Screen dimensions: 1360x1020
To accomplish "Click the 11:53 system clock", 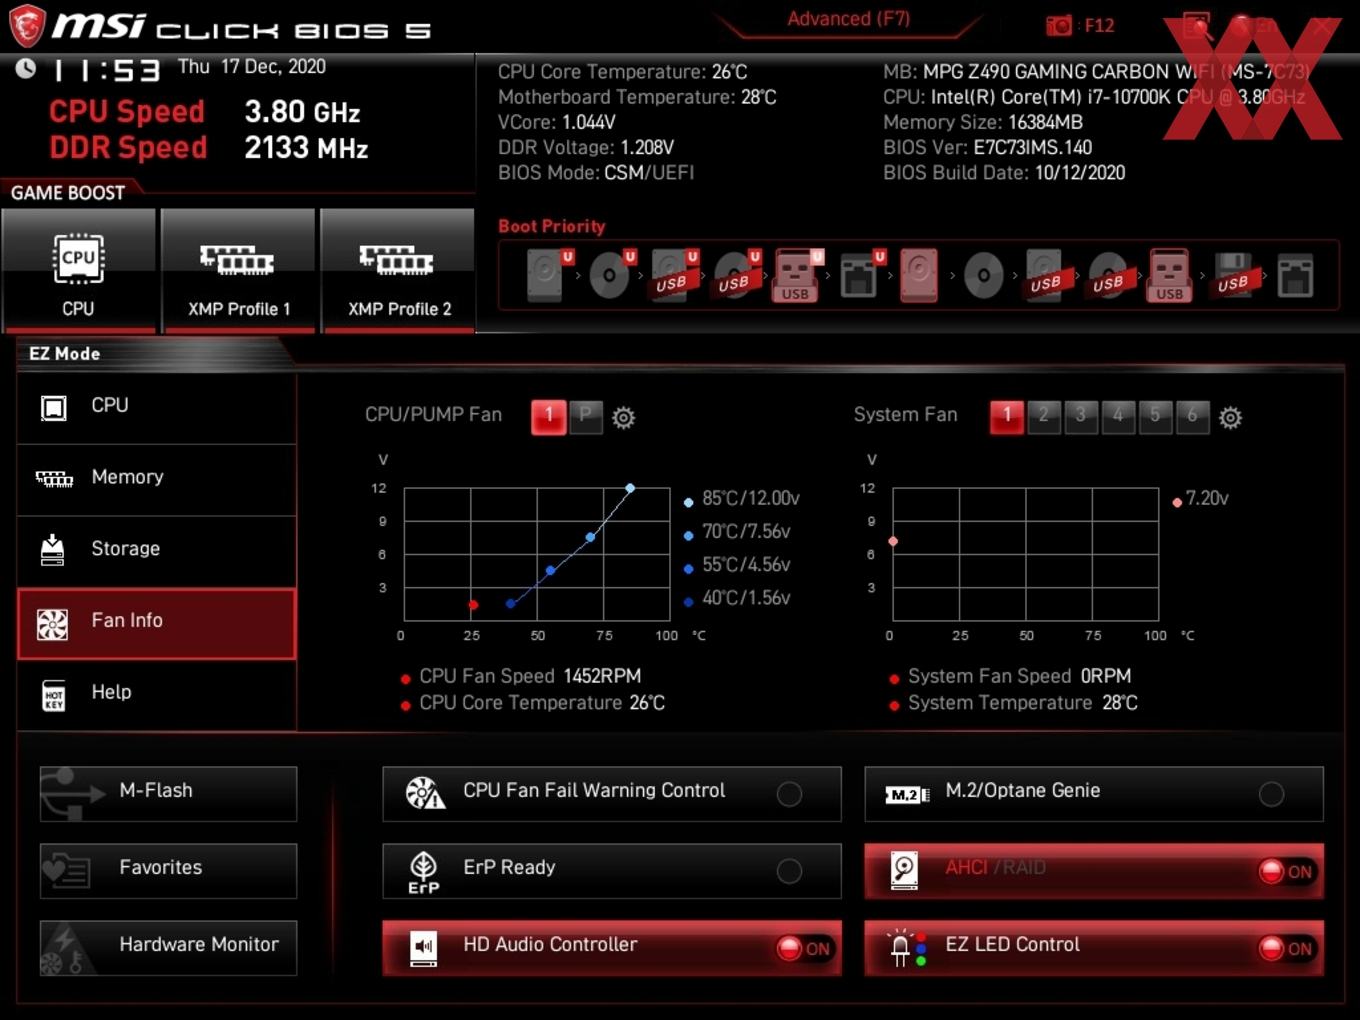I will 106,70.
